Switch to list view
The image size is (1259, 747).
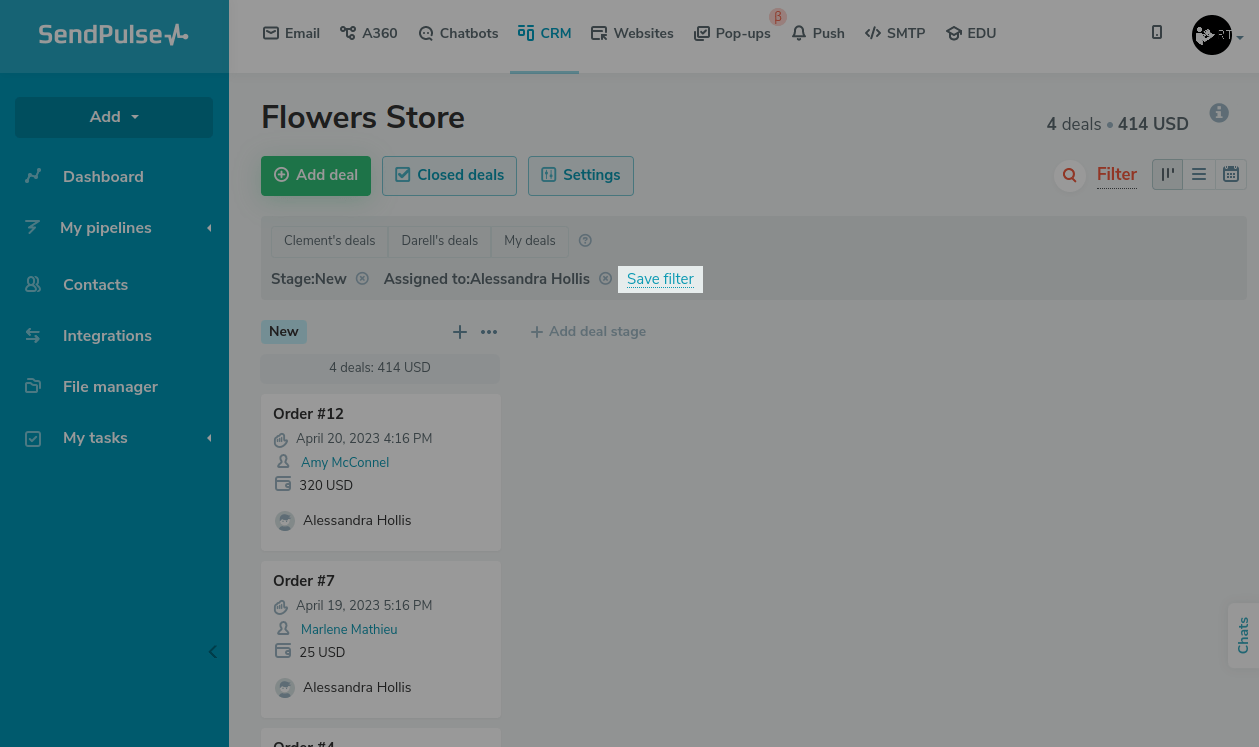[x=1199, y=175]
